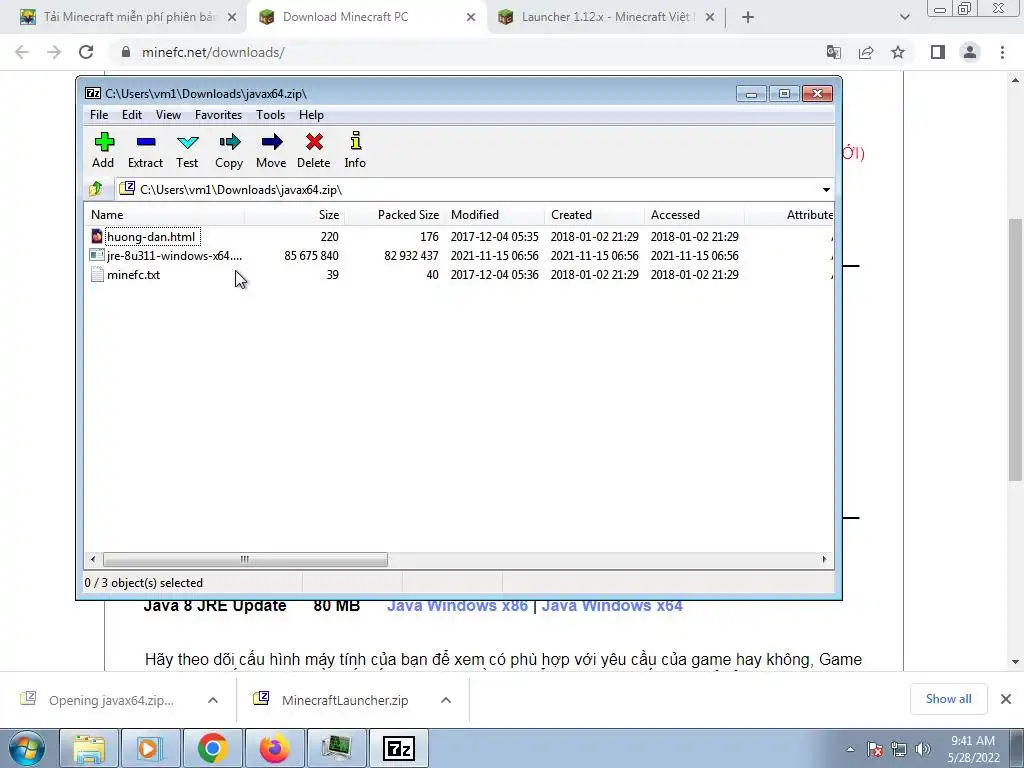Click the red Delete icon

tap(314, 142)
